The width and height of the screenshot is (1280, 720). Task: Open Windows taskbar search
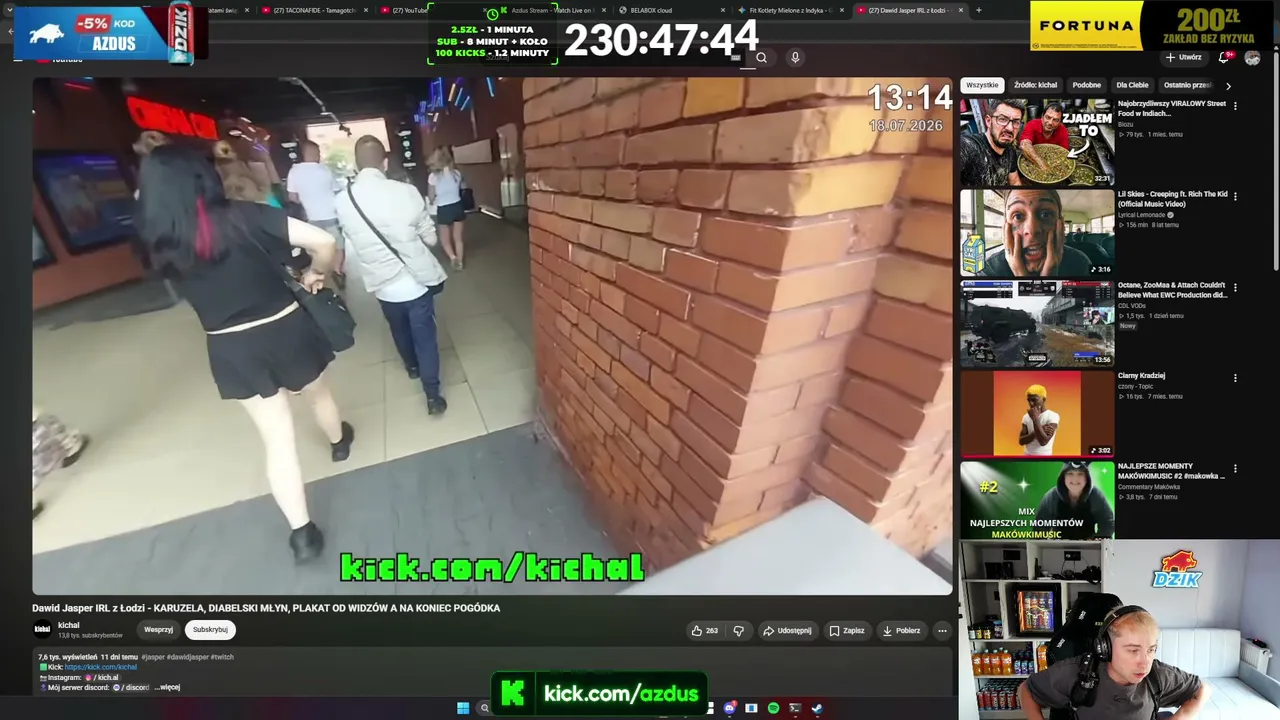point(484,708)
